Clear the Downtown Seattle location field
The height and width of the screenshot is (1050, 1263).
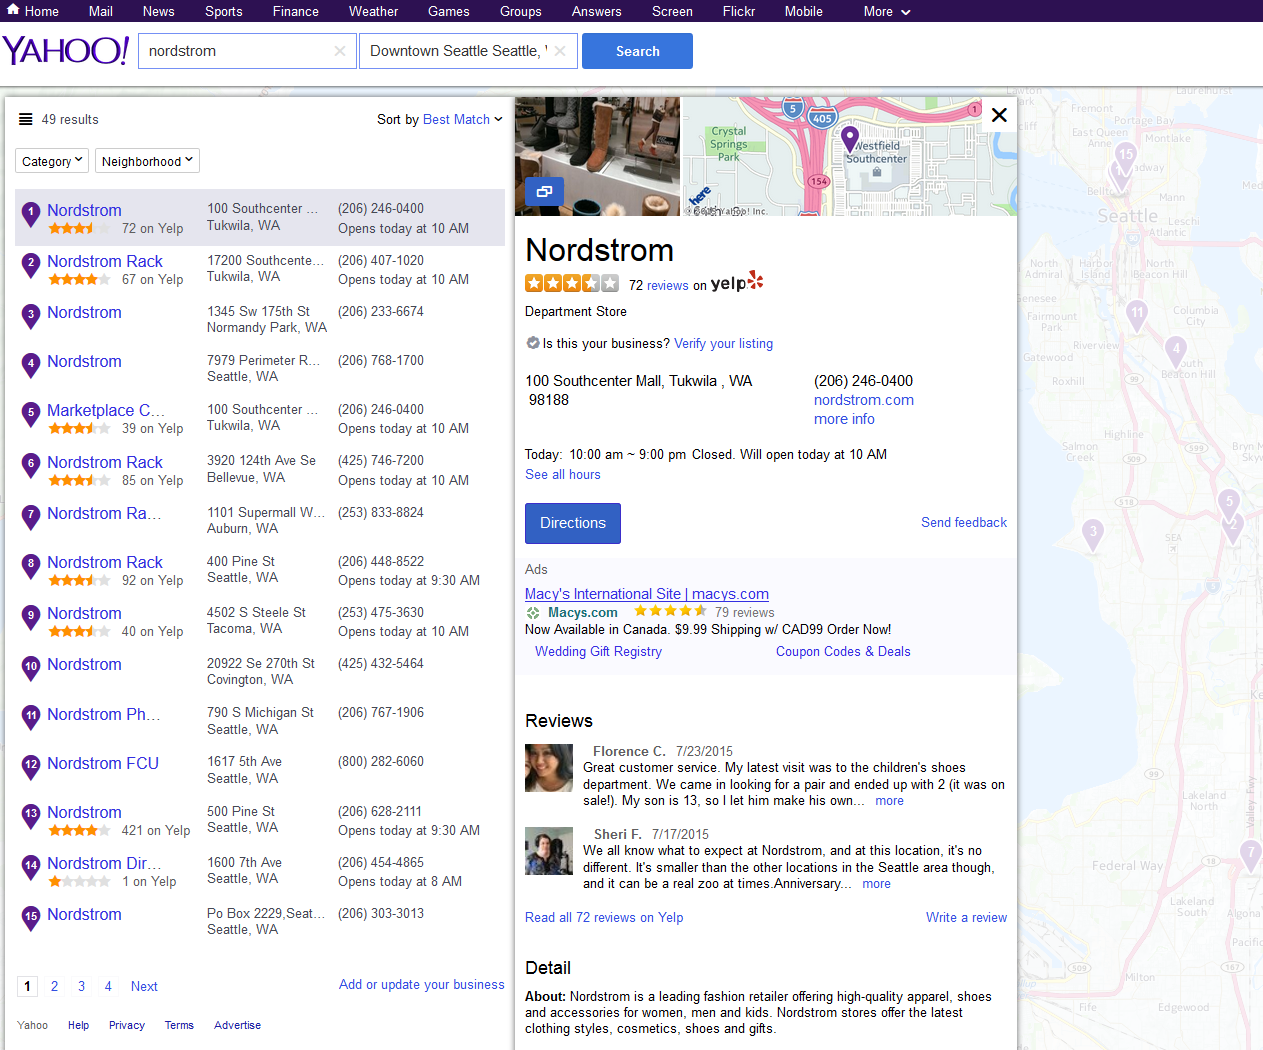point(561,50)
